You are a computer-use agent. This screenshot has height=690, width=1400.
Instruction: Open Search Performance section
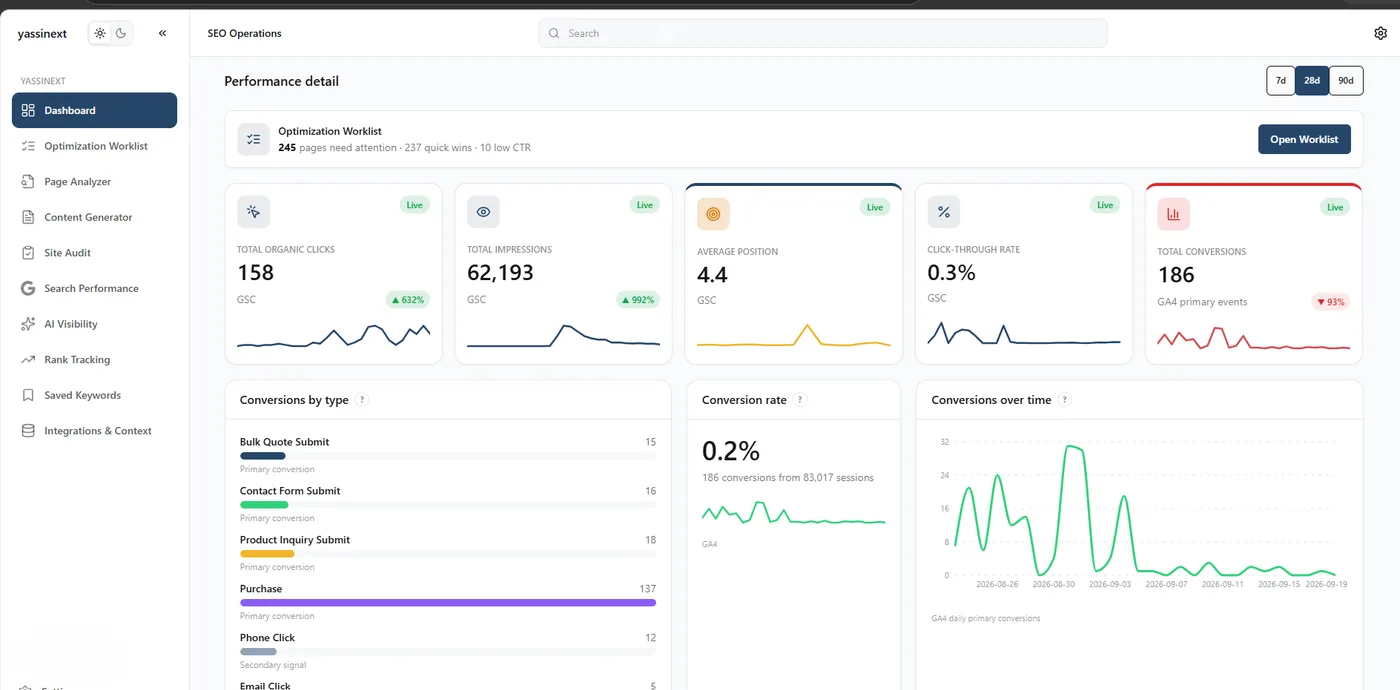tap(94, 288)
